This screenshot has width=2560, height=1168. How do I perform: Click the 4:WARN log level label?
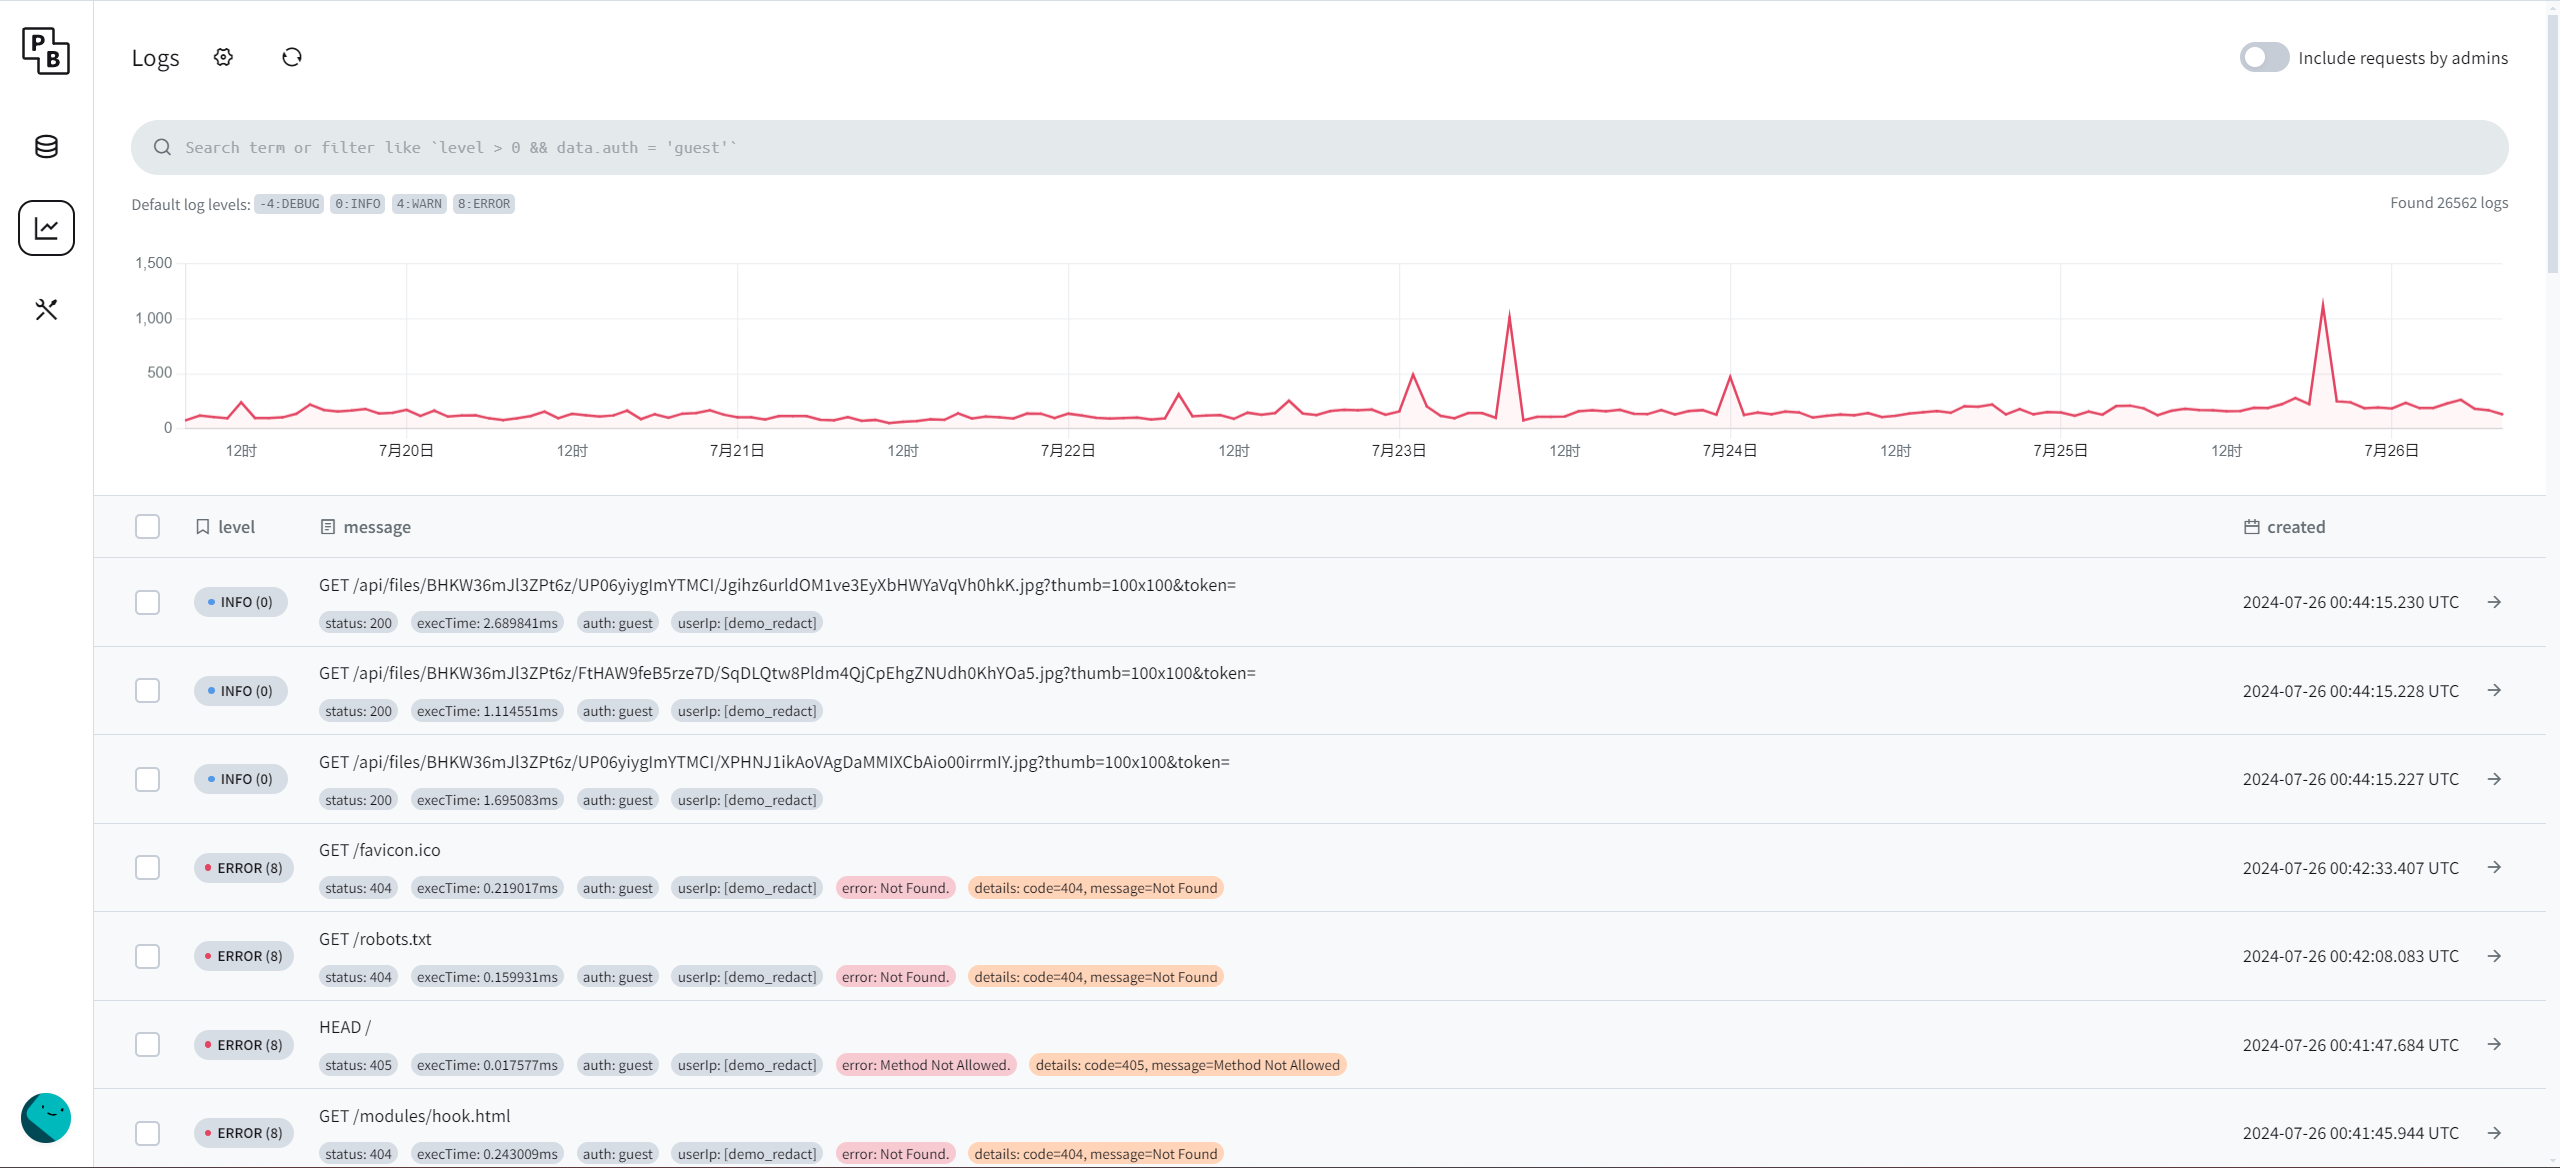coord(419,204)
